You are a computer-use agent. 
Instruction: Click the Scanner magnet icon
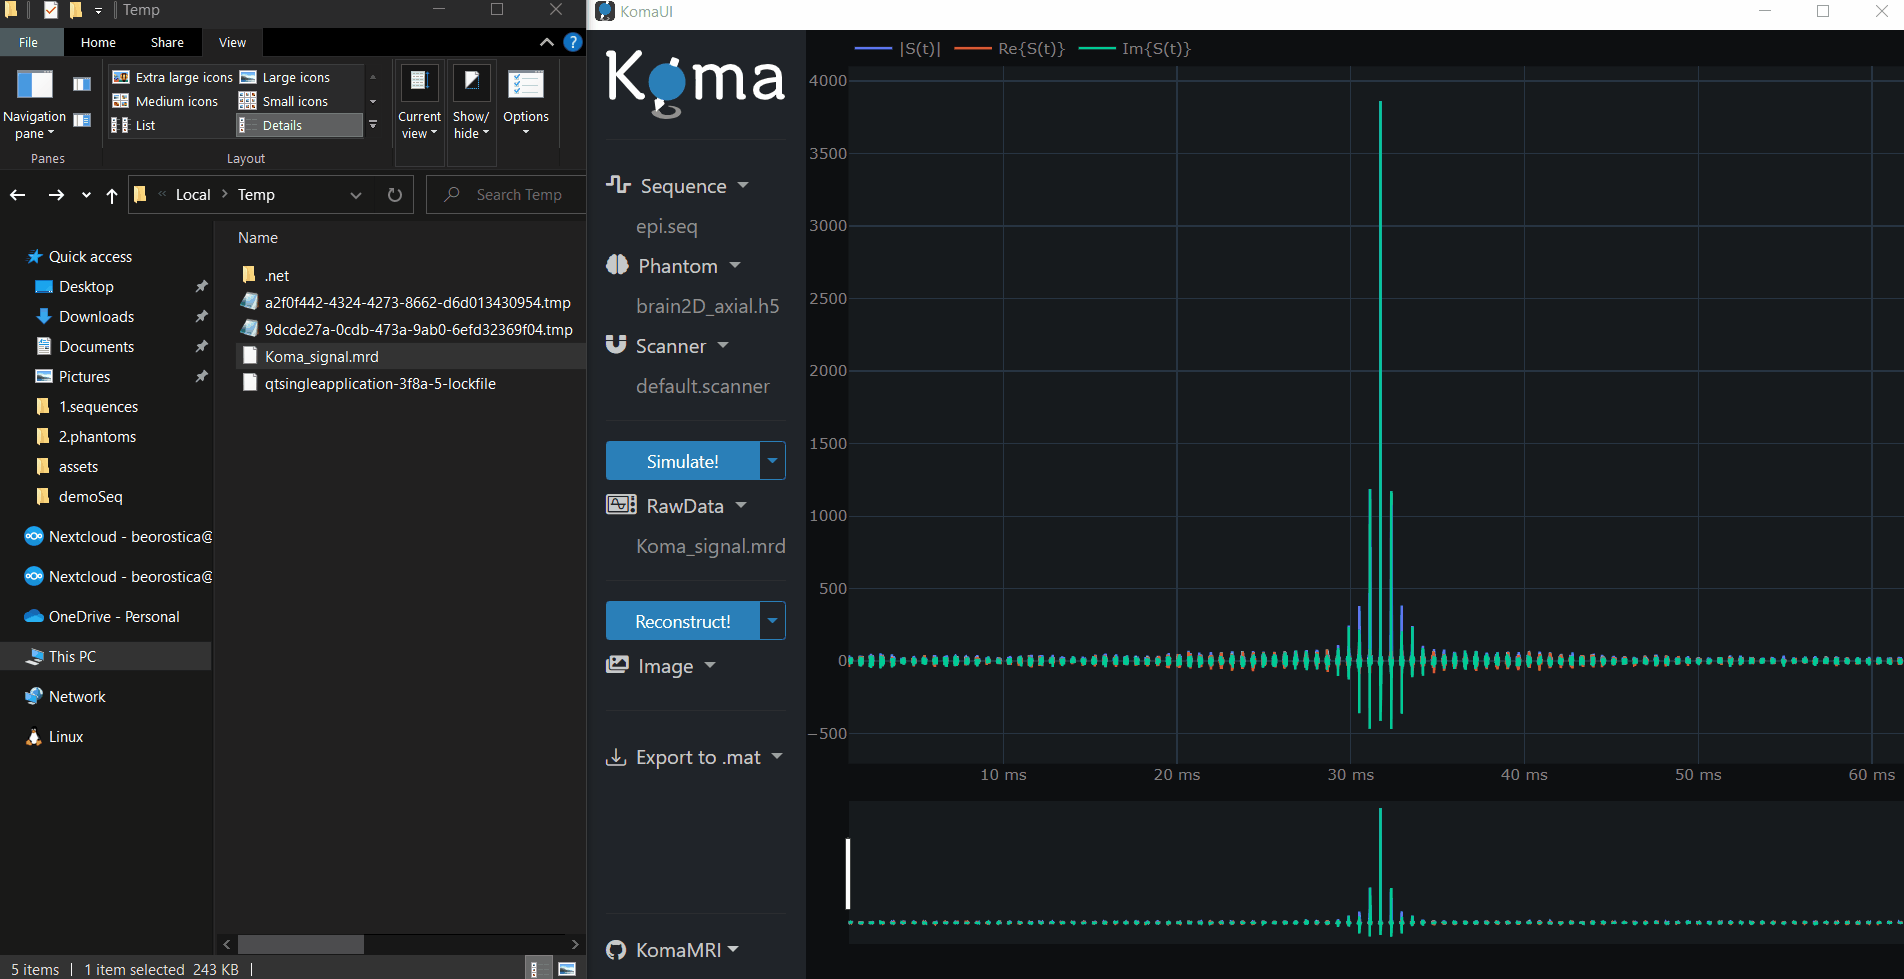click(616, 345)
